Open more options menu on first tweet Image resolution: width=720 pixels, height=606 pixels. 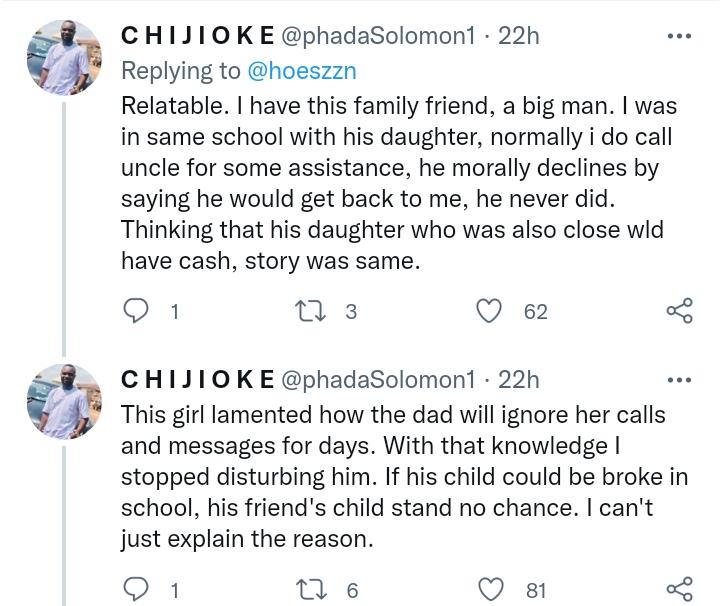(679, 36)
